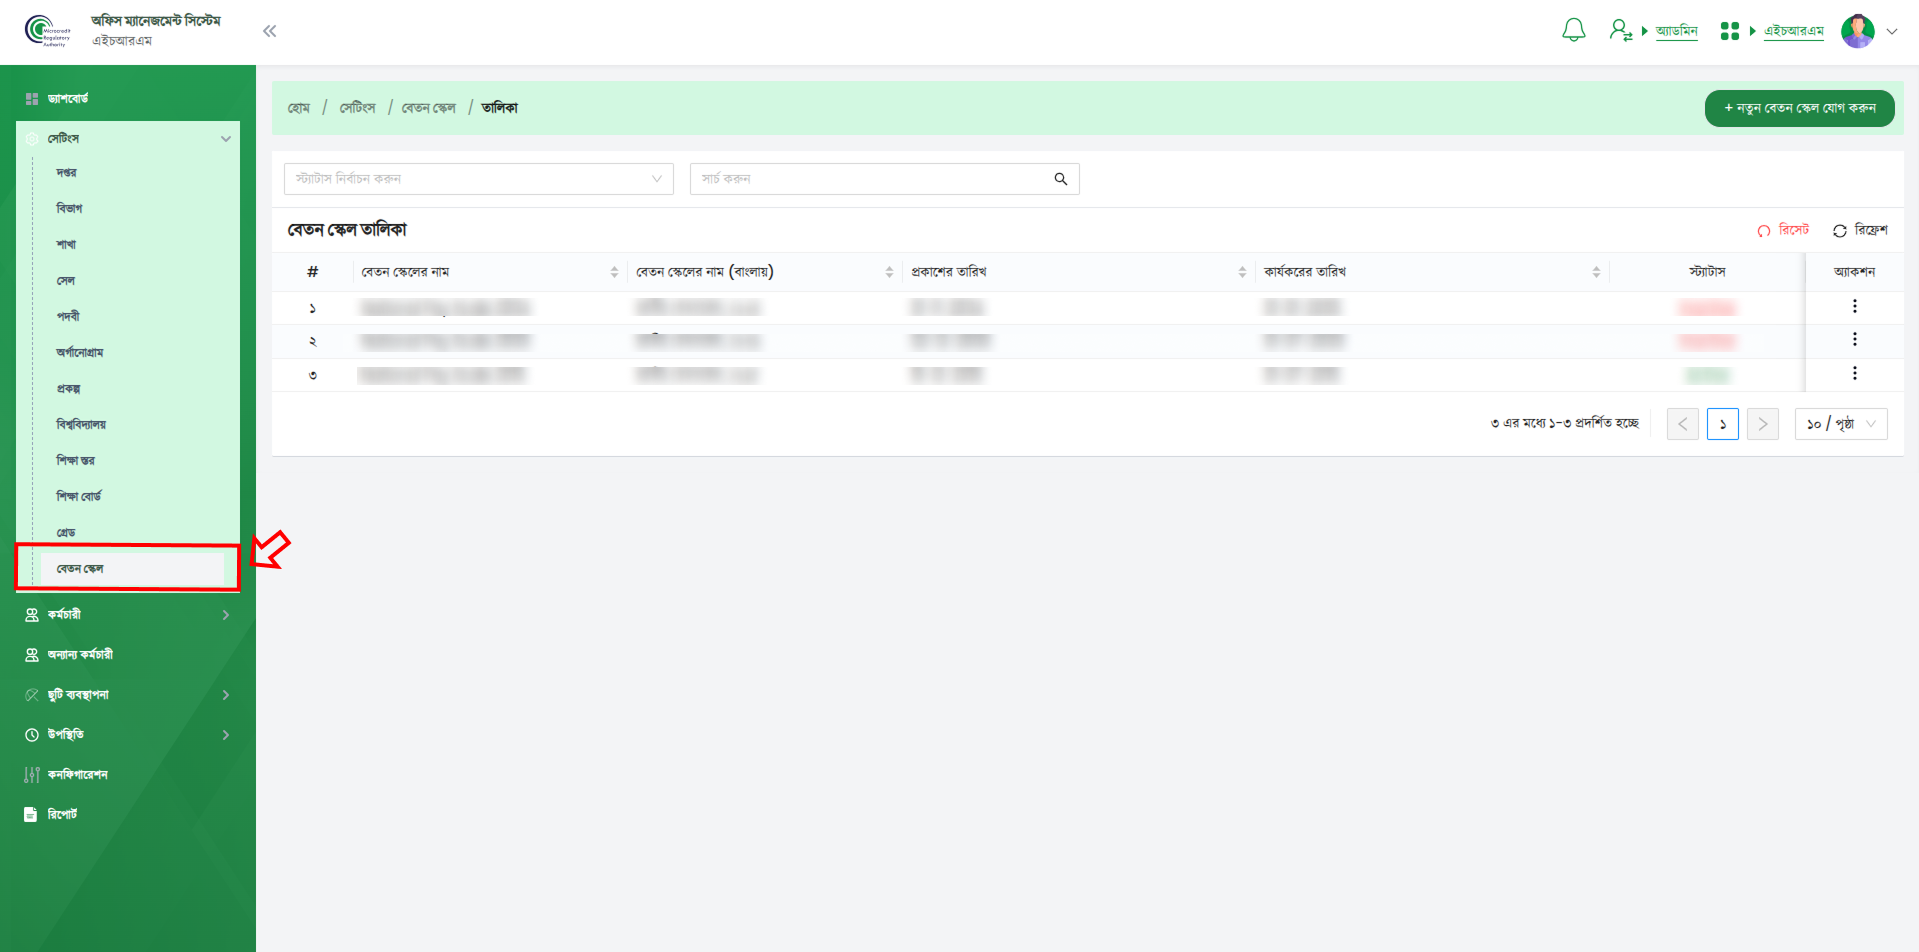This screenshot has width=1919, height=952.
Task: Sort by বেতন স্কেলের নাম column
Action: (x=613, y=272)
